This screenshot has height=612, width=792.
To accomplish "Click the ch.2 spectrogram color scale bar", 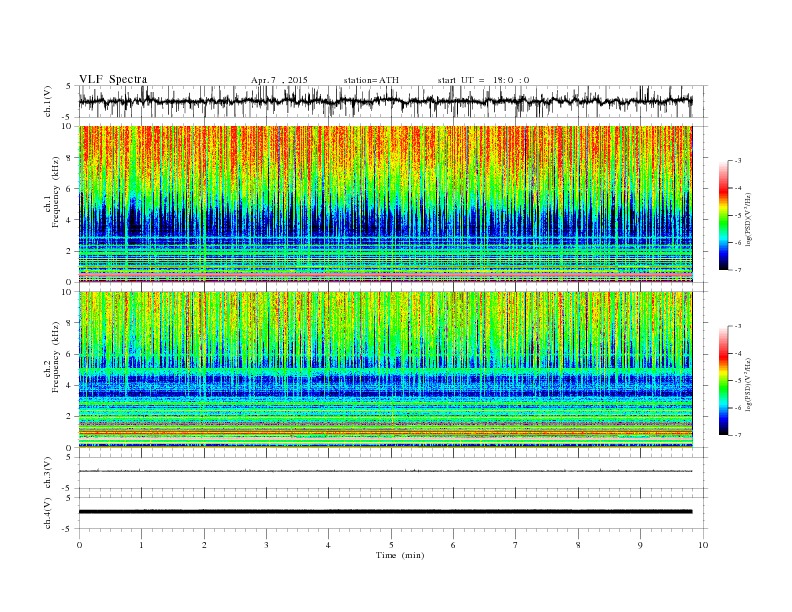I will click(723, 380).
